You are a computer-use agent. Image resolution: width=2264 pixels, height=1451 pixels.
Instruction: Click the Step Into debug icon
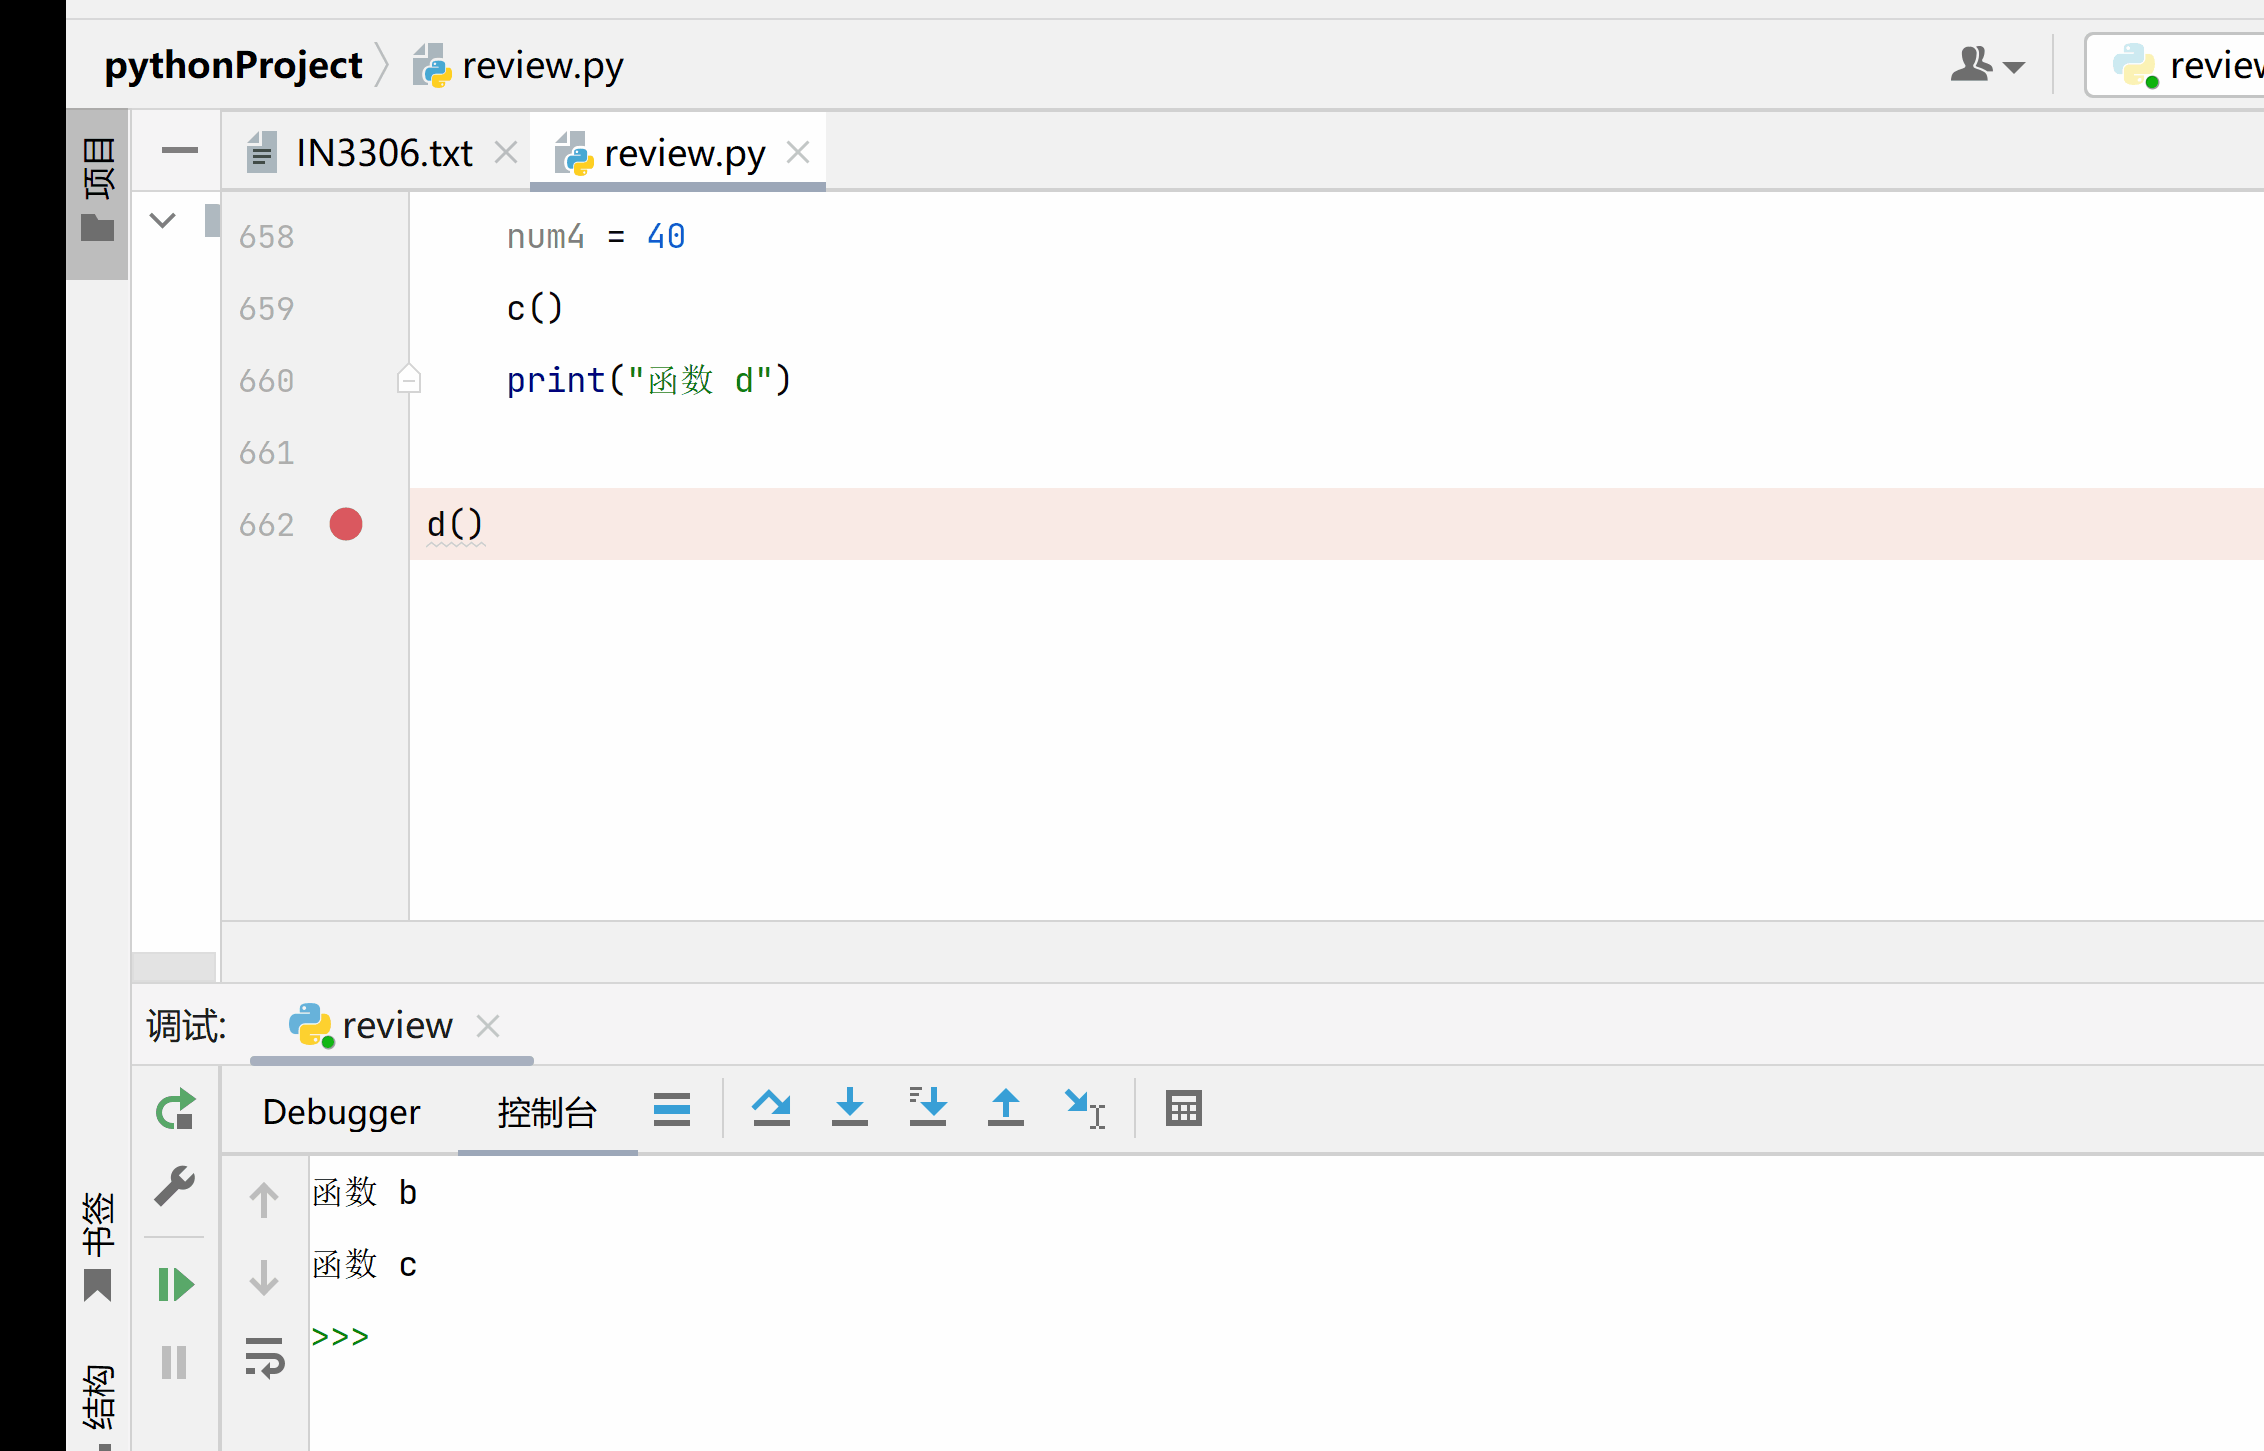849,1108
